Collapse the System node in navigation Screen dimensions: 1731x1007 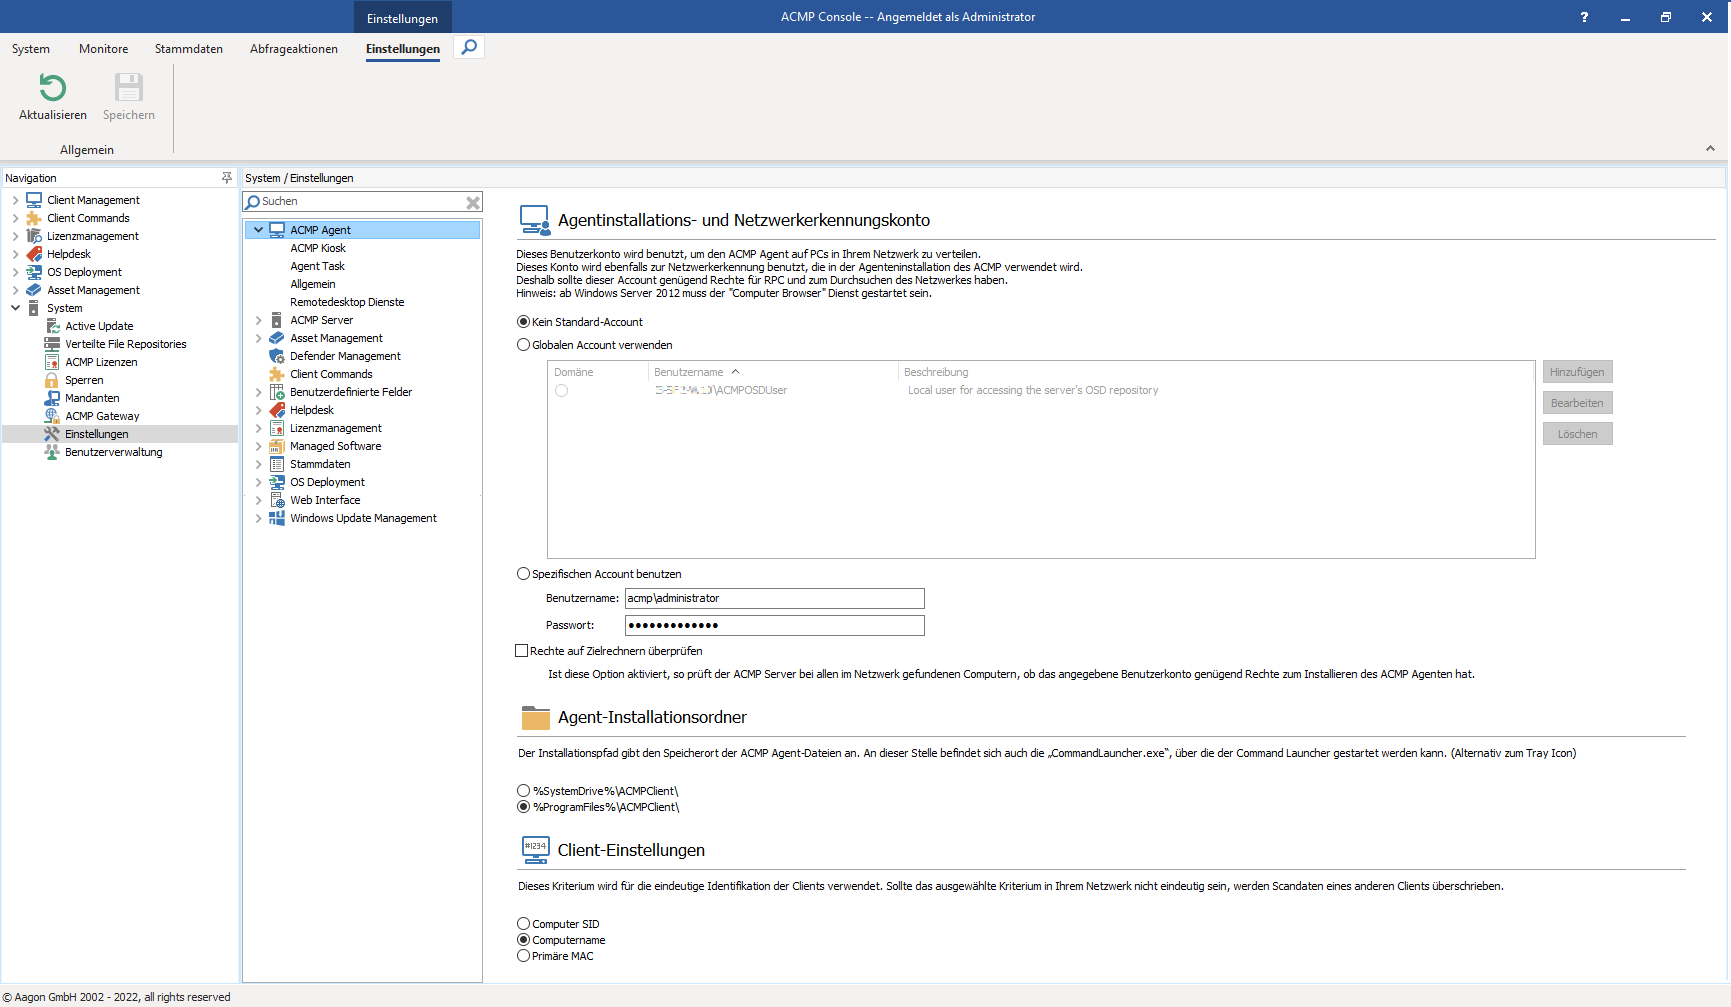tap(15, 308)
